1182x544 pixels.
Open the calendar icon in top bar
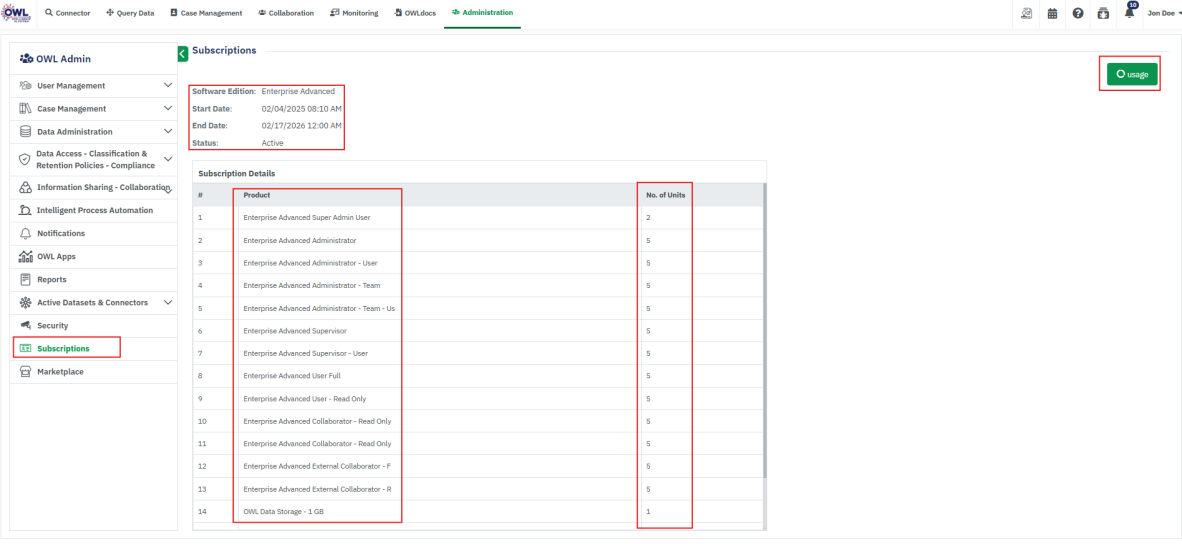1052,13
